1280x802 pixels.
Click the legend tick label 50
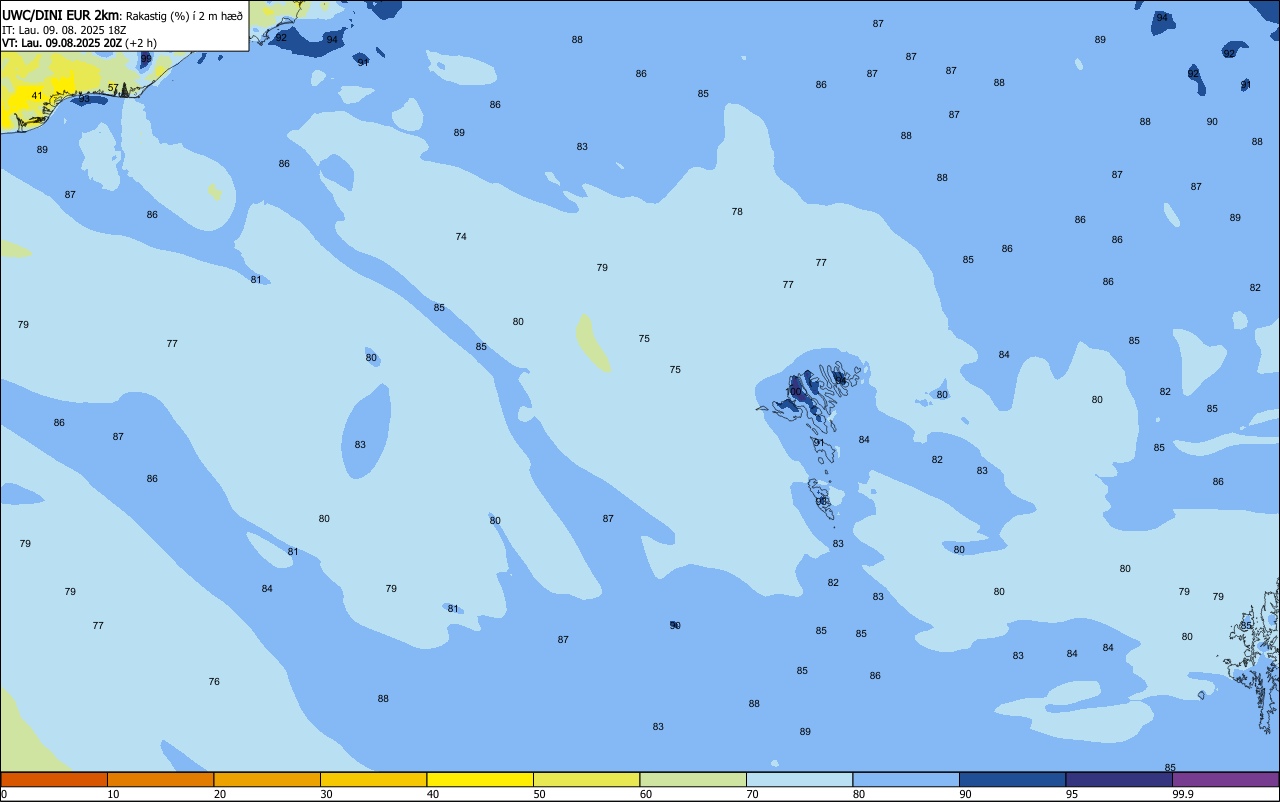(x=539, y=794)
